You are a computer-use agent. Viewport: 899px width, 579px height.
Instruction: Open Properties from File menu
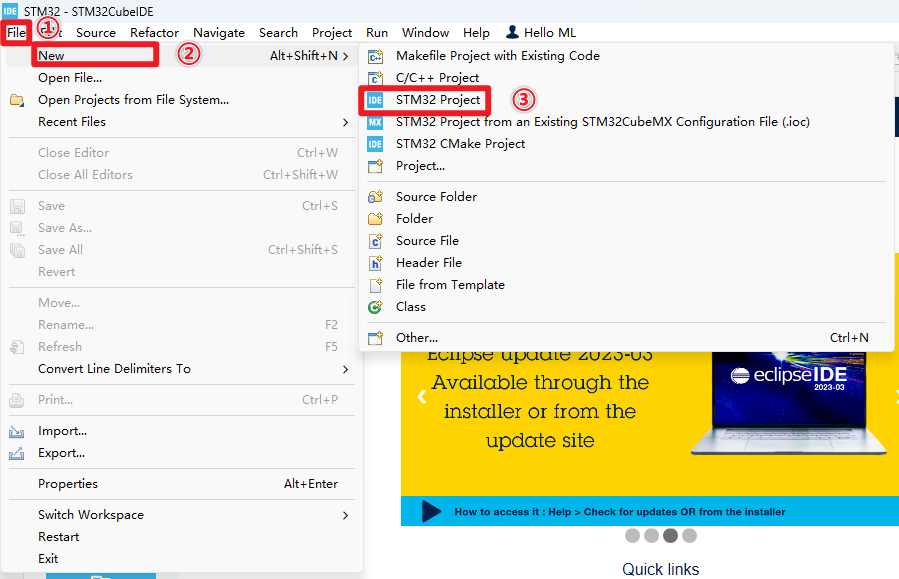pyautogui.click(x=183, y=484)
